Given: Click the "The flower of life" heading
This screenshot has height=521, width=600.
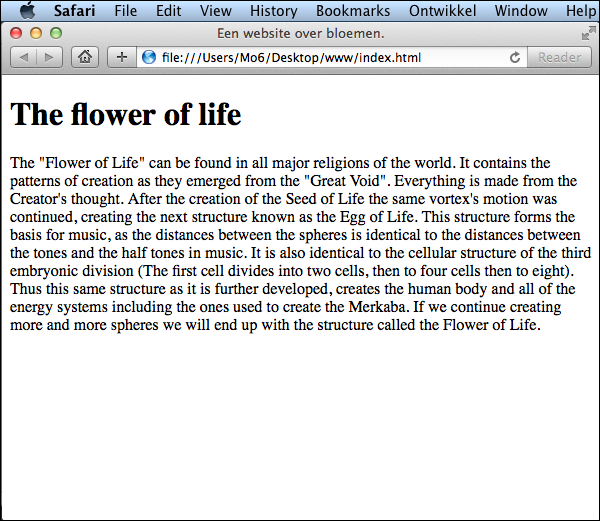Looking at the screenshot, I should pos(125,115).
